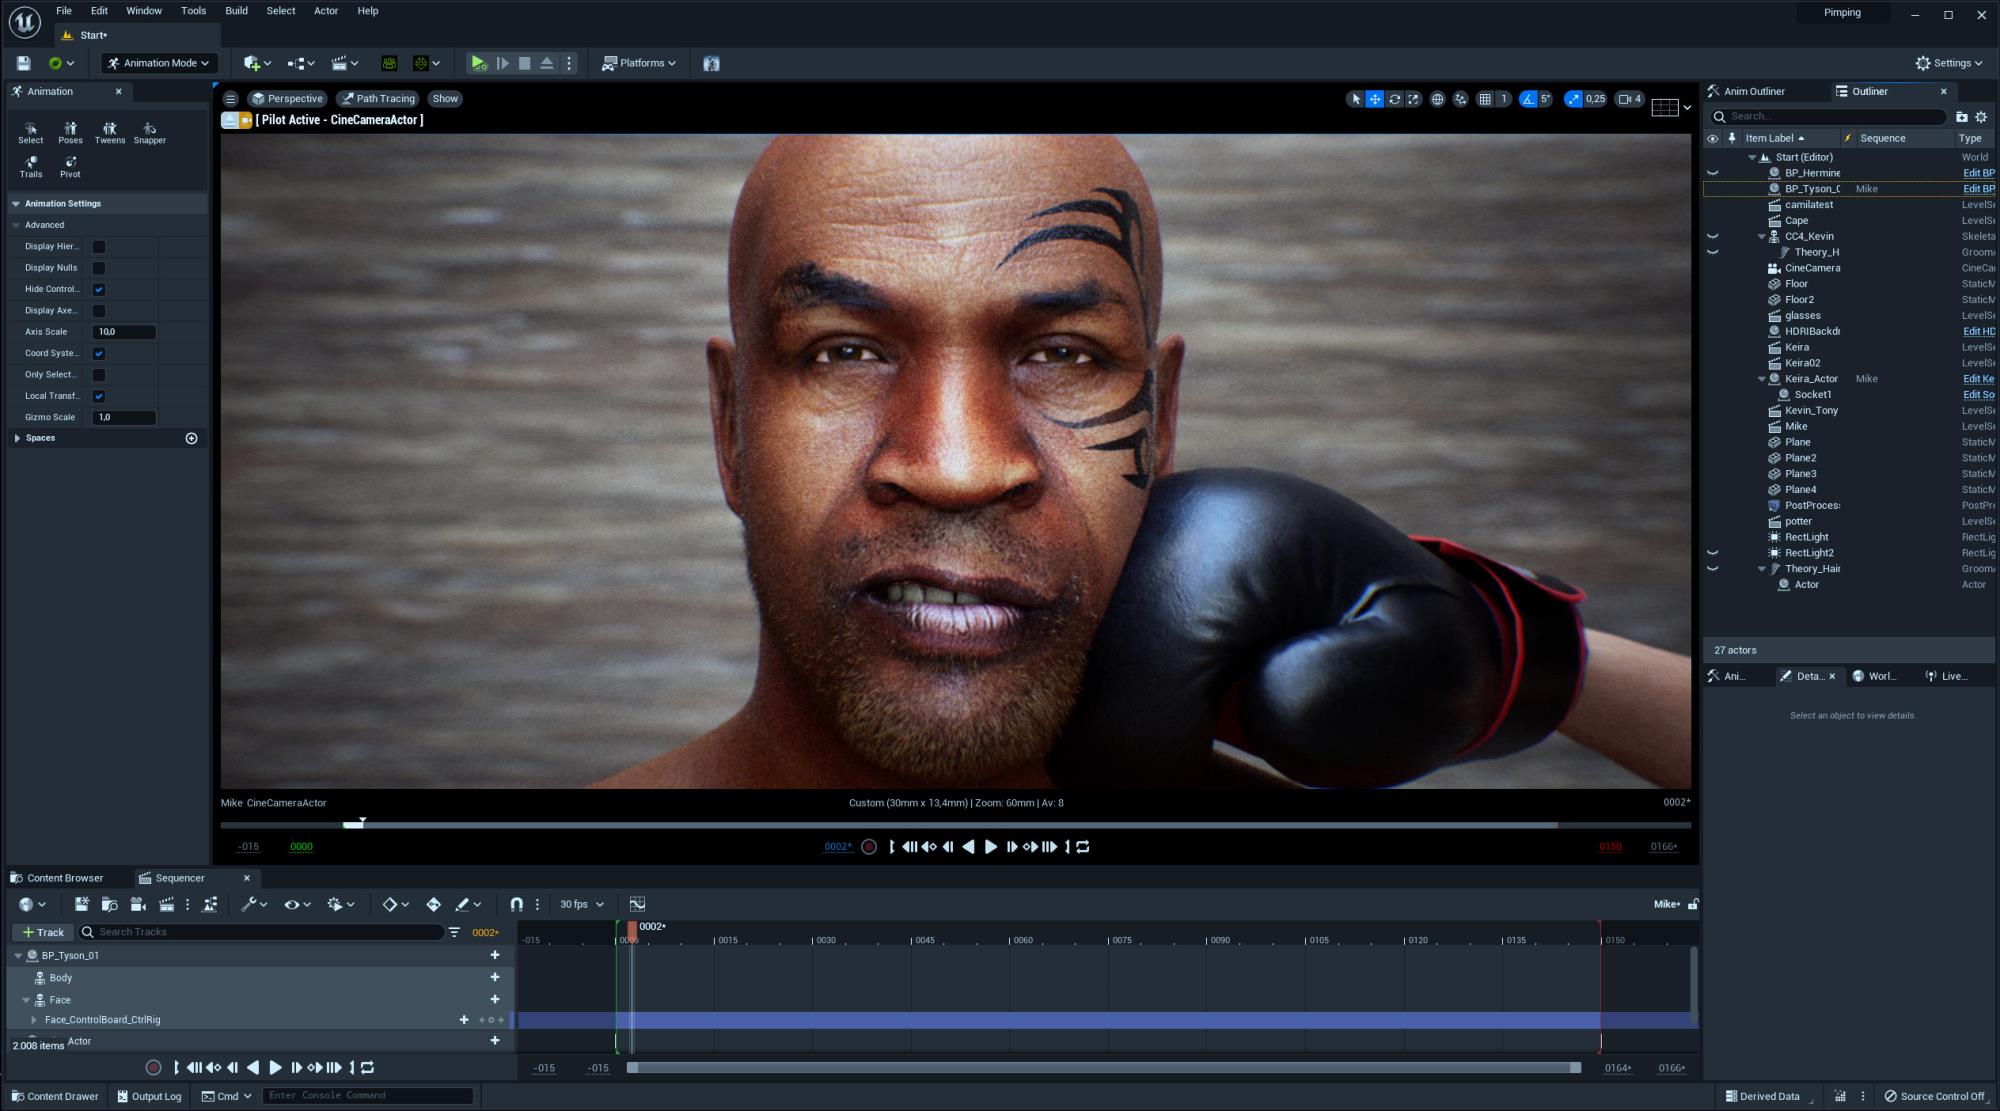Select the translate gizmo mode in viewport

tap(1375, 99)
